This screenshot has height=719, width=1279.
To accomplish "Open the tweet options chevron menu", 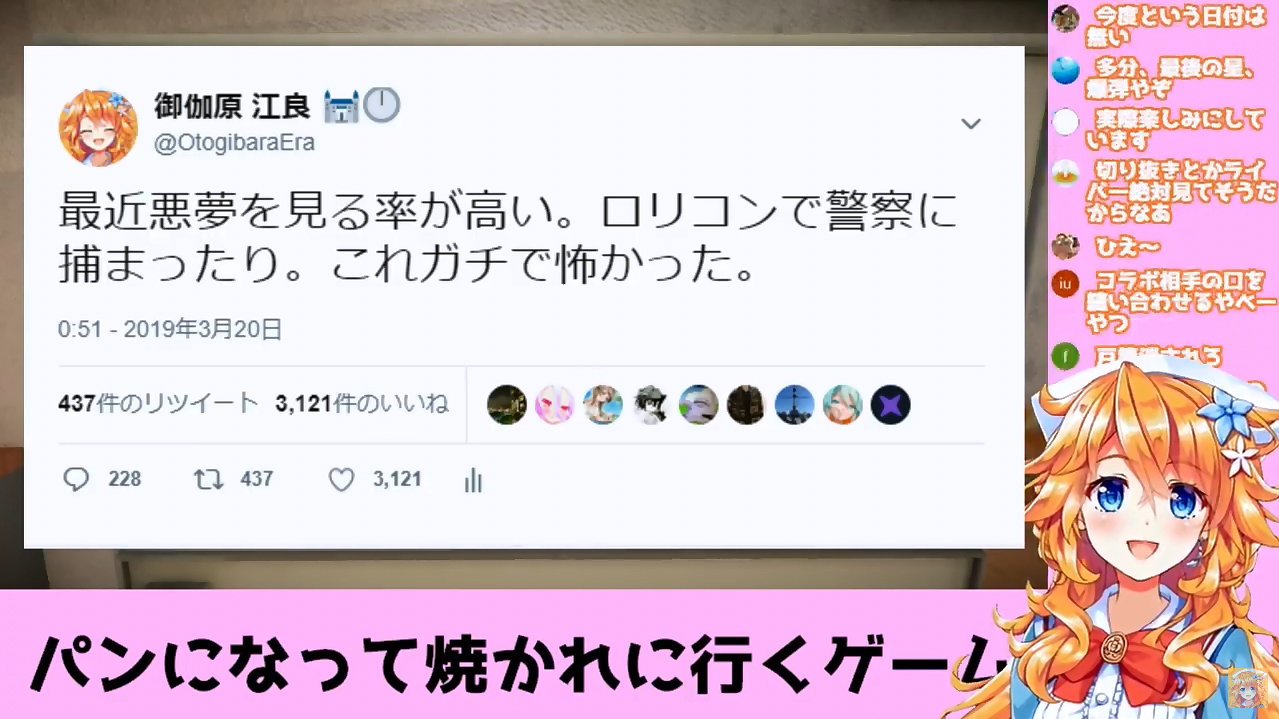I will pos(970,124).
